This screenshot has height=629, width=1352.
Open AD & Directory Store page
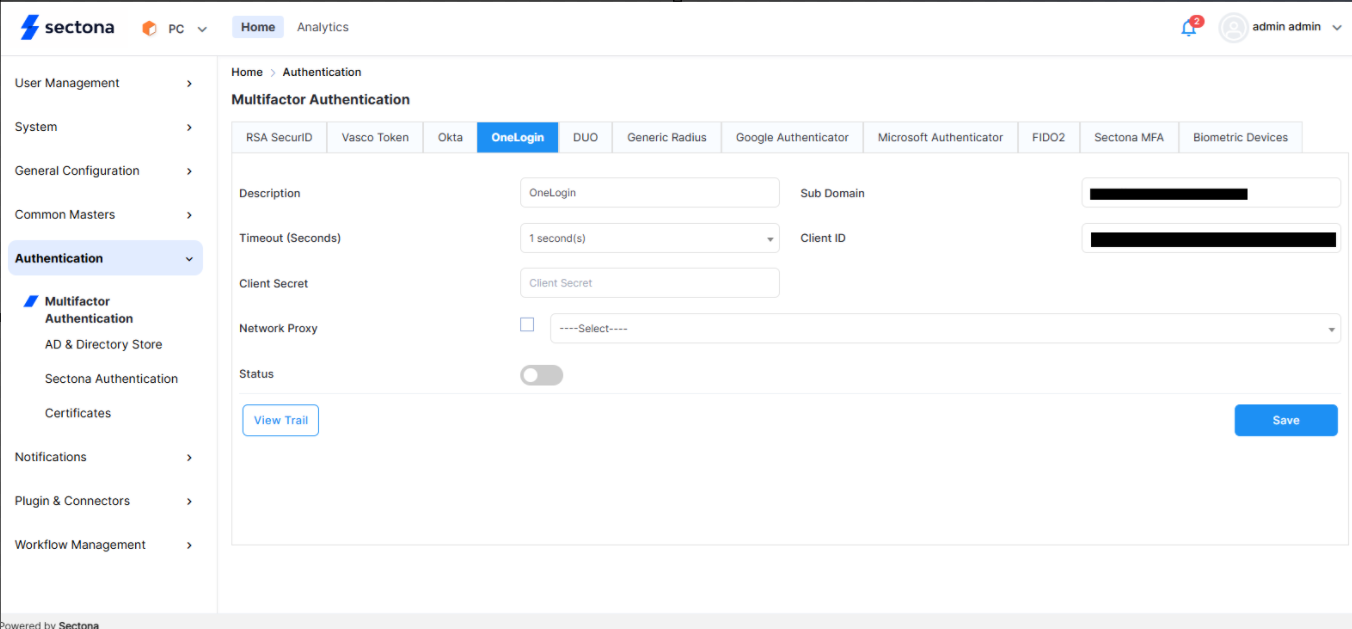[x=103, y=344]
